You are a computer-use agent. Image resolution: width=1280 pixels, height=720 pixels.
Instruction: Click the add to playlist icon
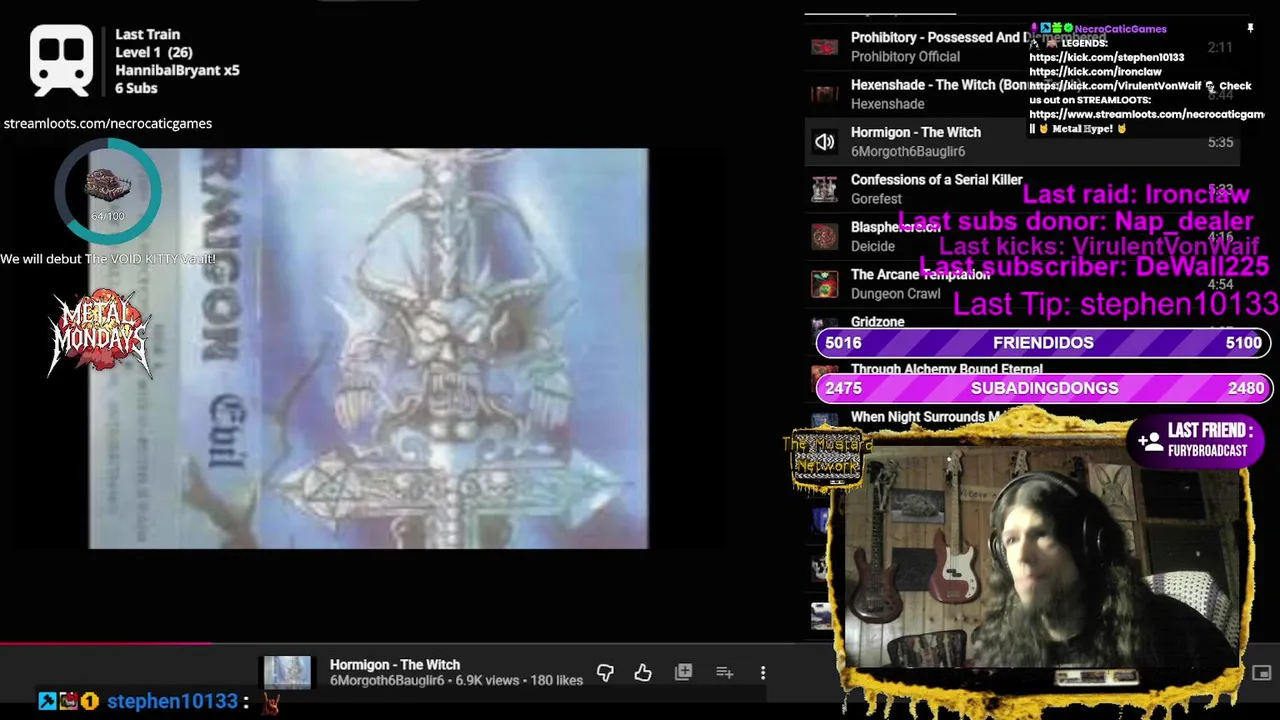[724, 673]
